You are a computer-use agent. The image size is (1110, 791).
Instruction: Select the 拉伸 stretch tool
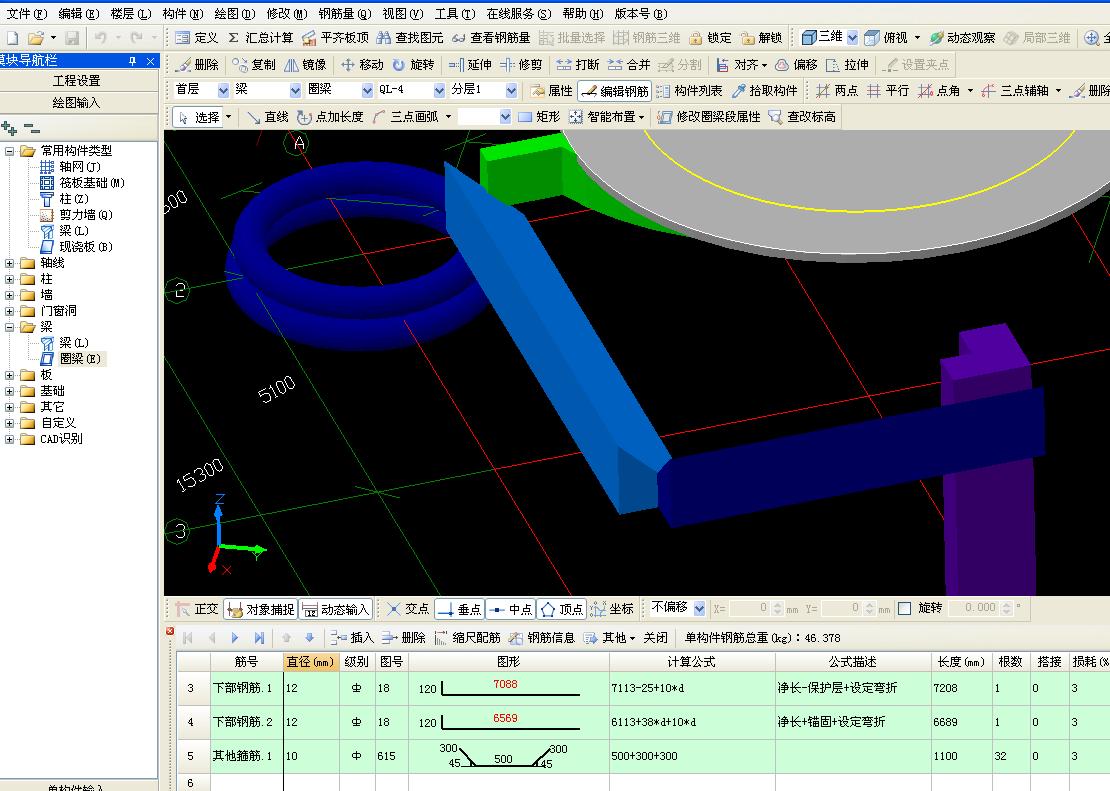click(847, 64)
